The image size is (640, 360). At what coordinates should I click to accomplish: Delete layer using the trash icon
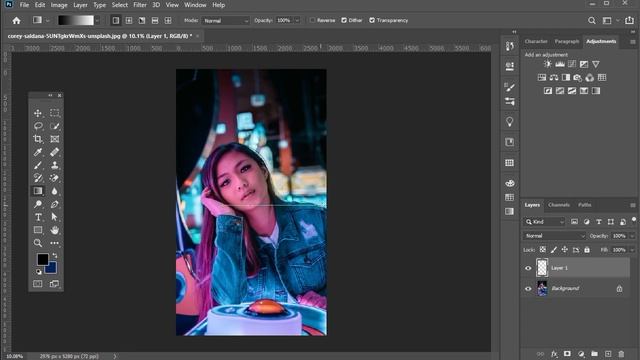click(621, 354)
